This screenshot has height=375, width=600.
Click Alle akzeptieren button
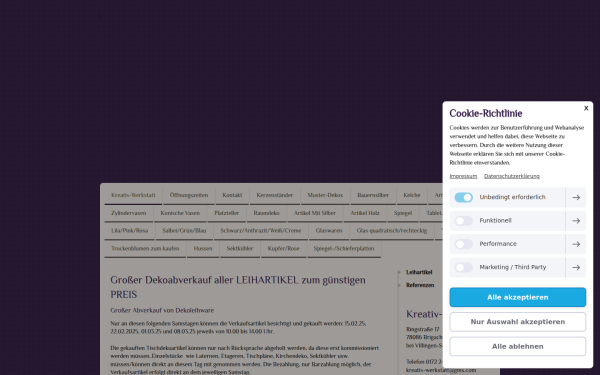click(x=517, y=297)
